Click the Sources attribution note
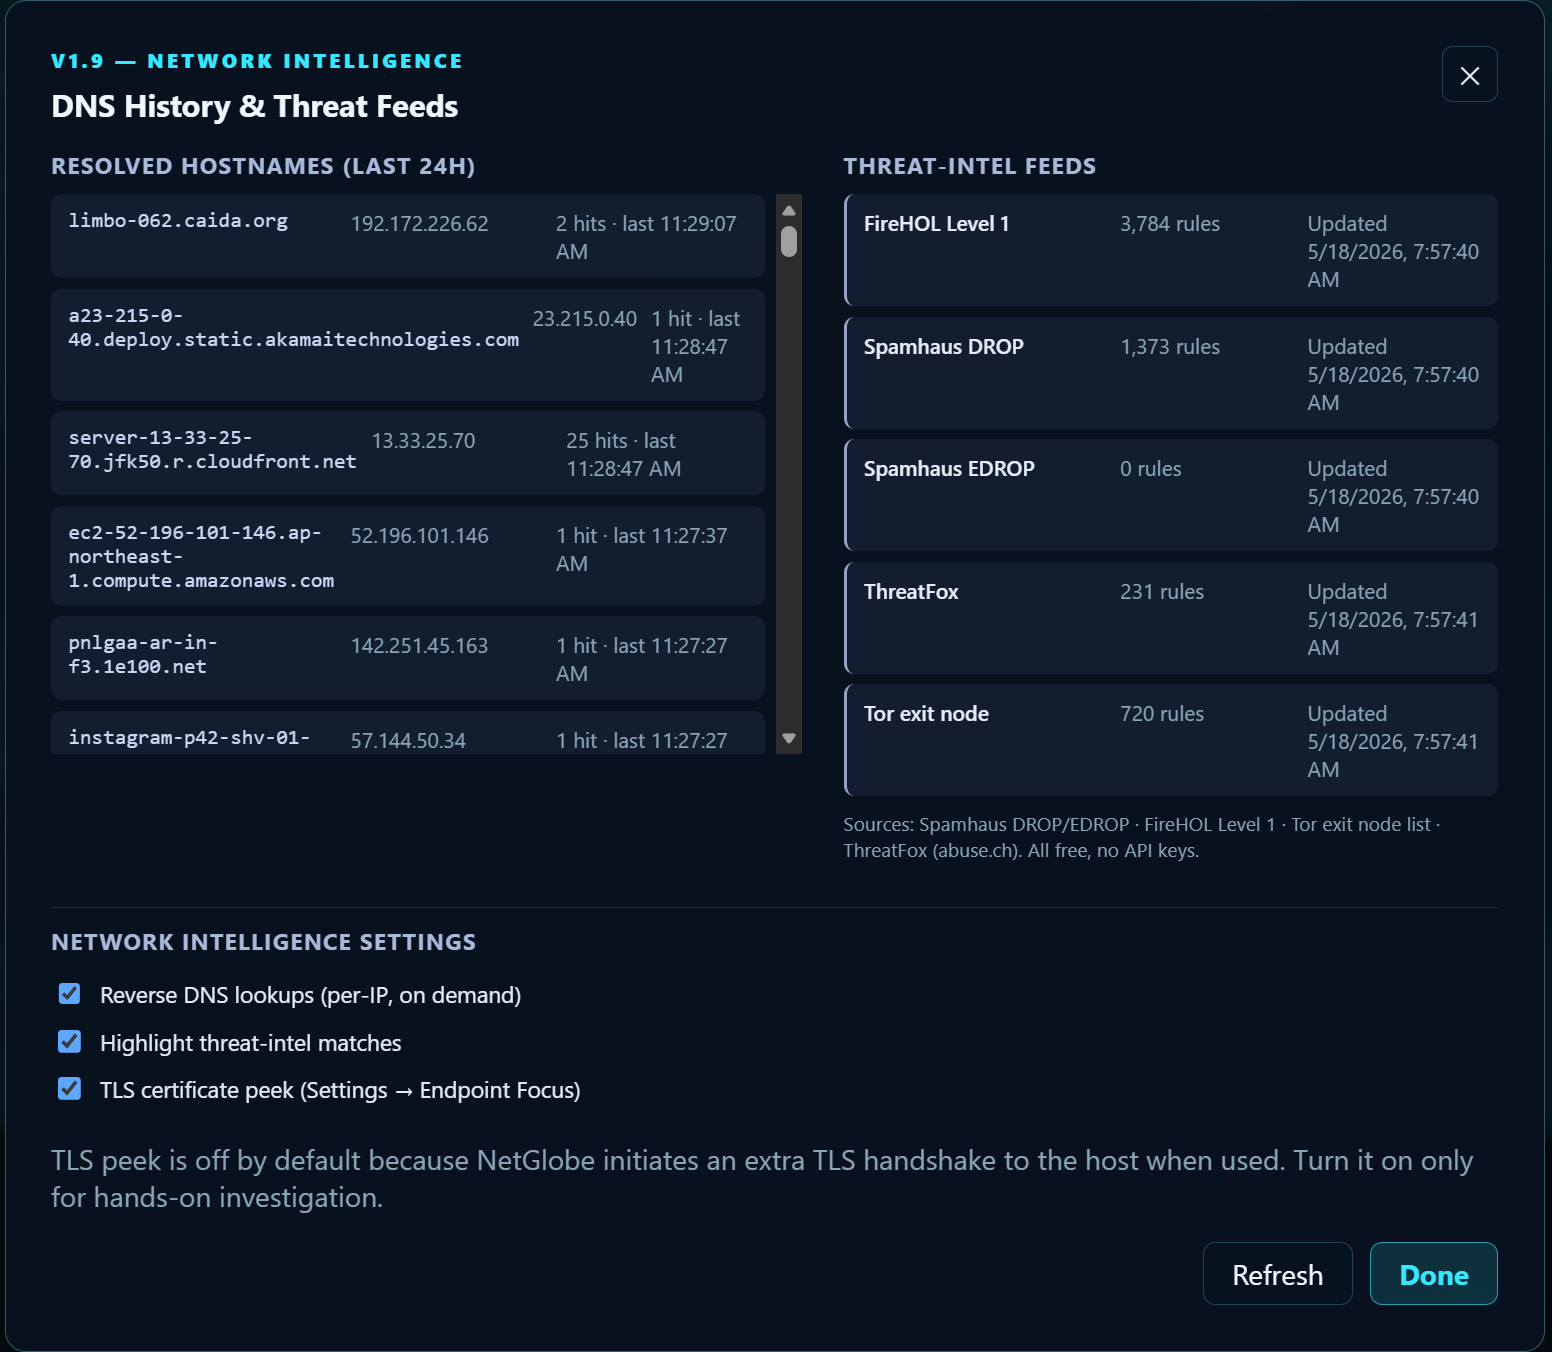Image resolution: width=1552 pixels, height=1352 pixels. [1141, 838]
